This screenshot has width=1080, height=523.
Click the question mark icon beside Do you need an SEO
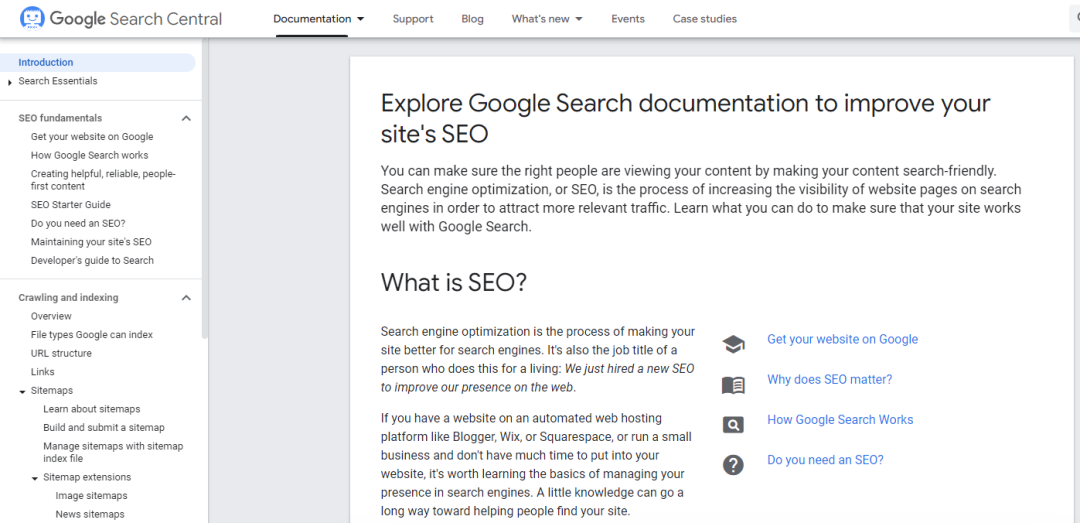[734, 465]
